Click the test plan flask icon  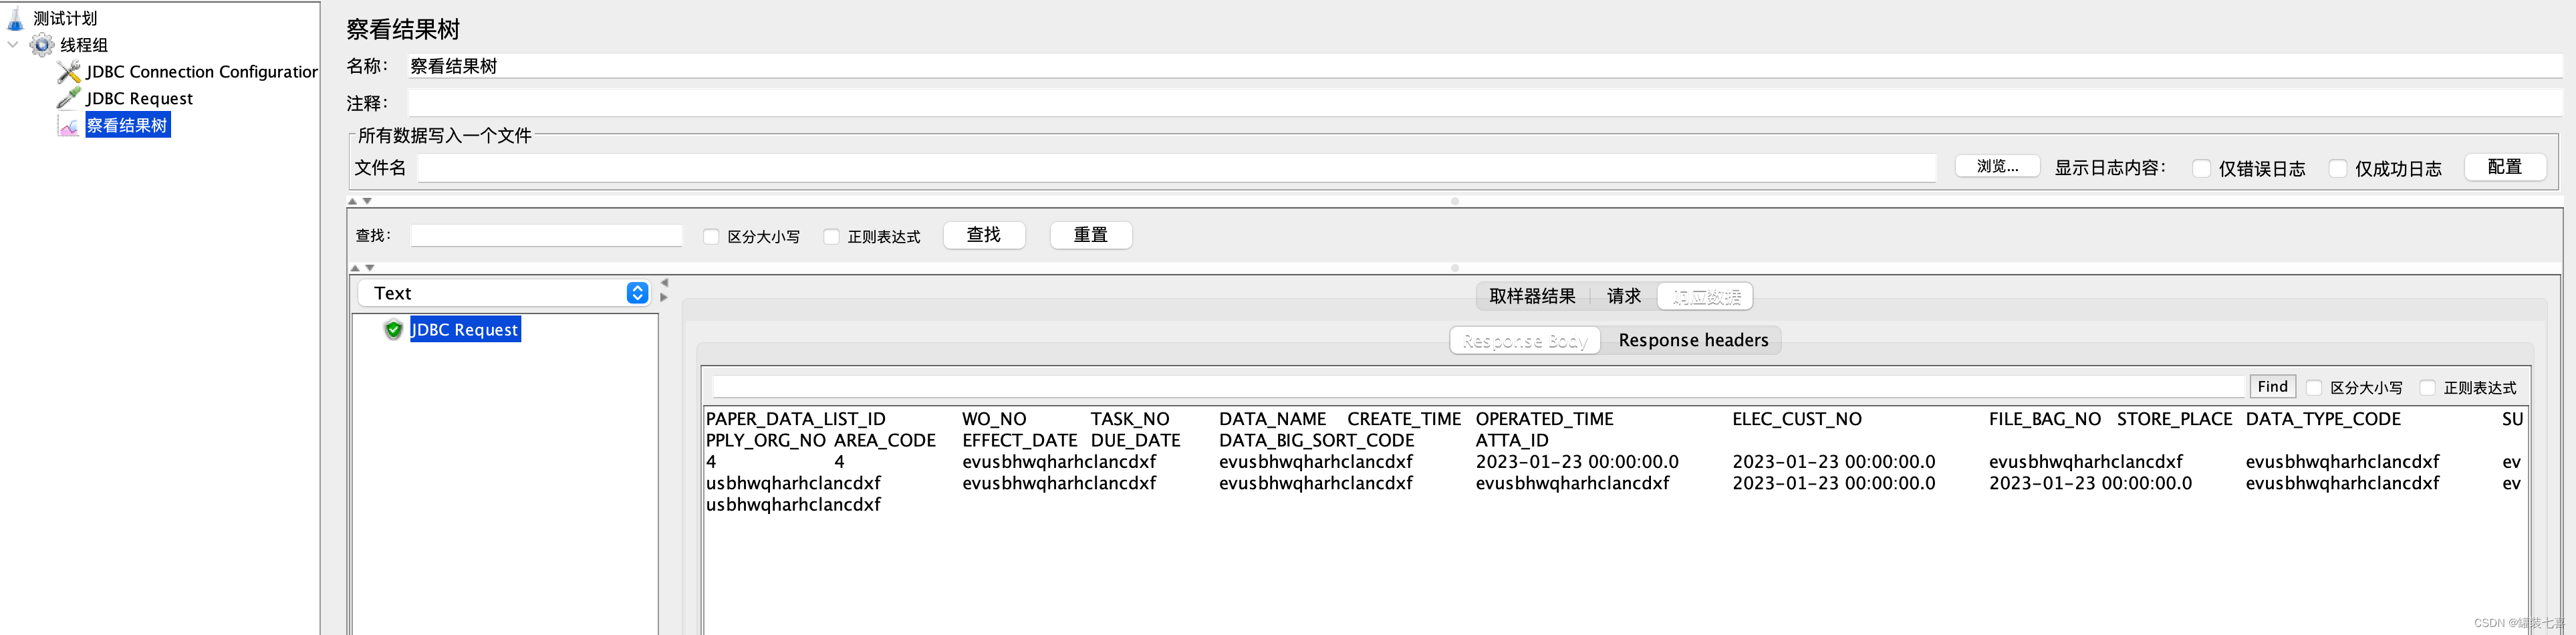click(x=15, y=18)
